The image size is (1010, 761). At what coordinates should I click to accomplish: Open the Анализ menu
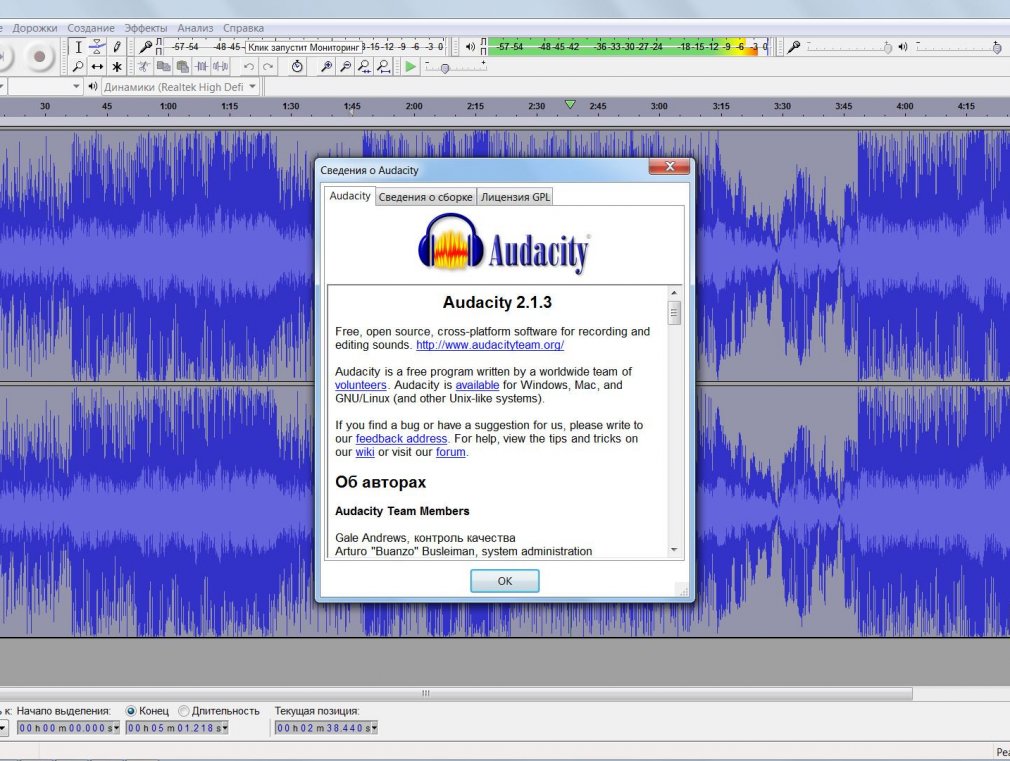click(195, 28)
